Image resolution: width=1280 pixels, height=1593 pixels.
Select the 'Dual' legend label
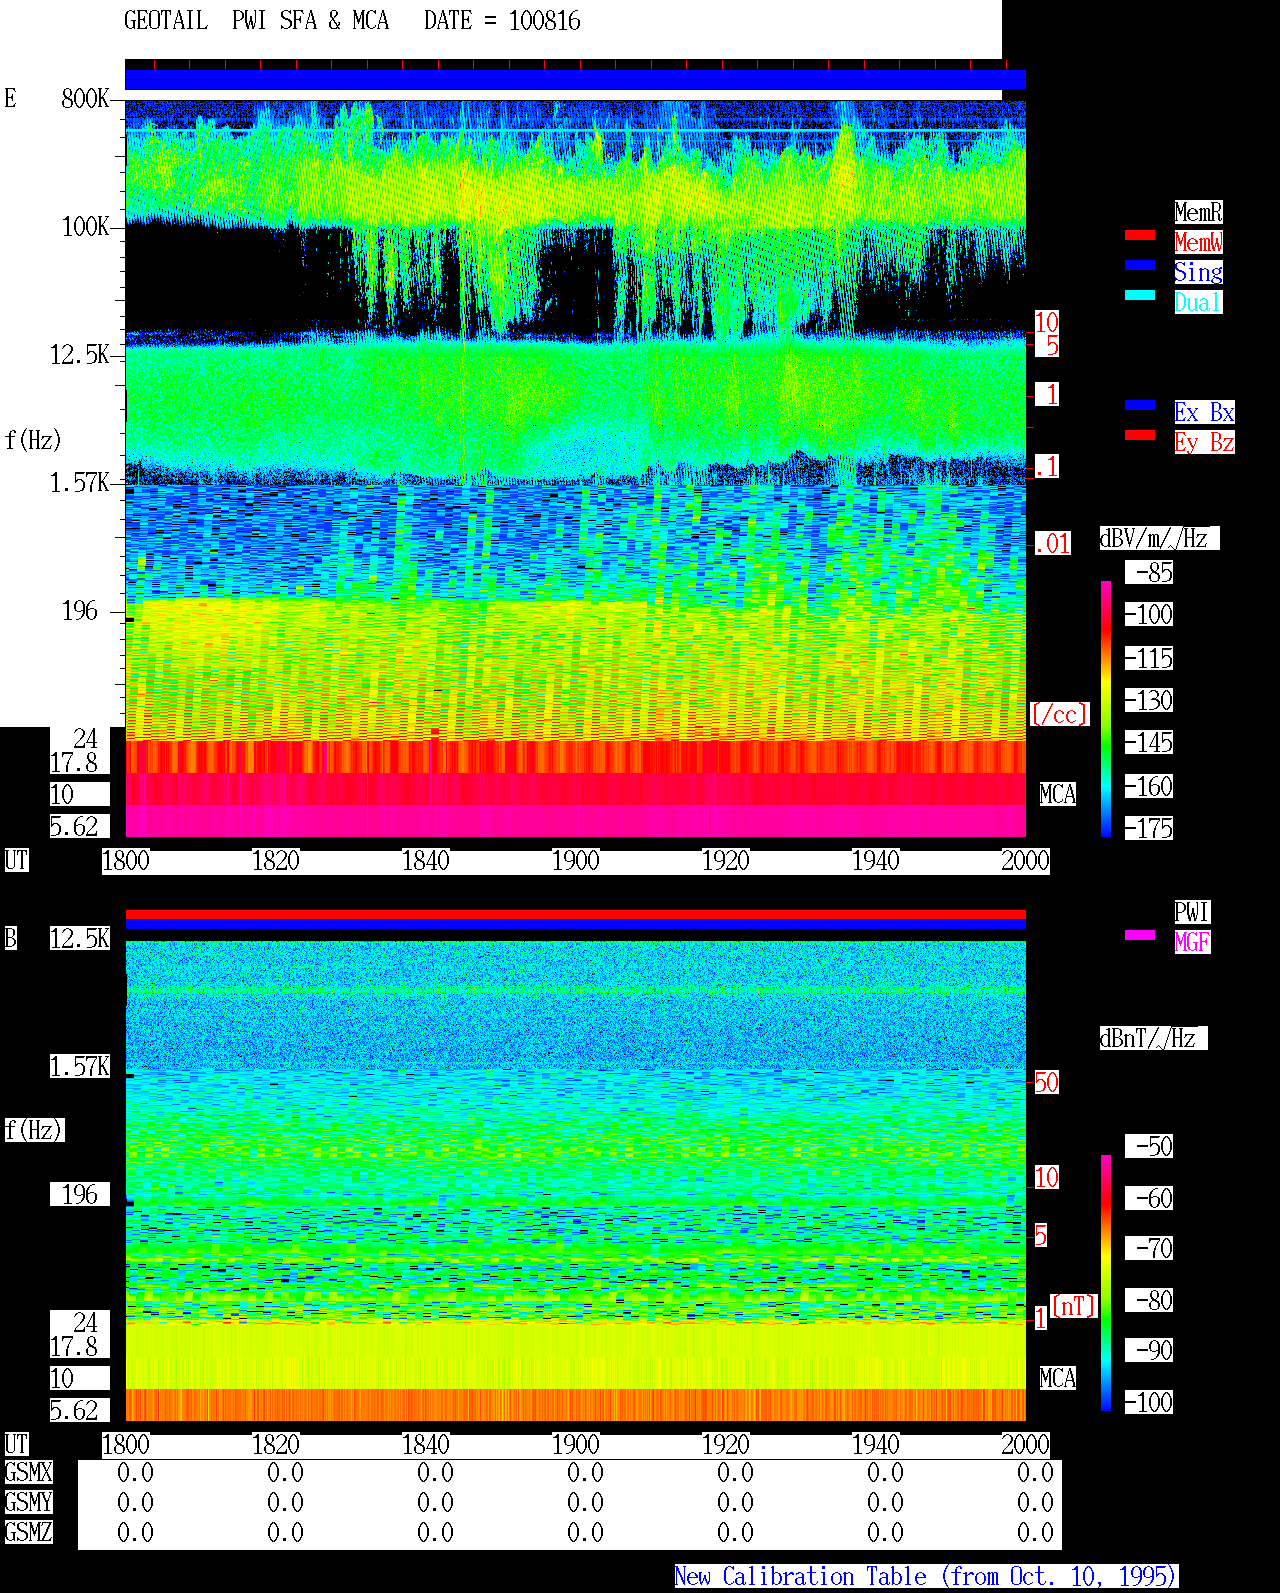click(1198, 302)
